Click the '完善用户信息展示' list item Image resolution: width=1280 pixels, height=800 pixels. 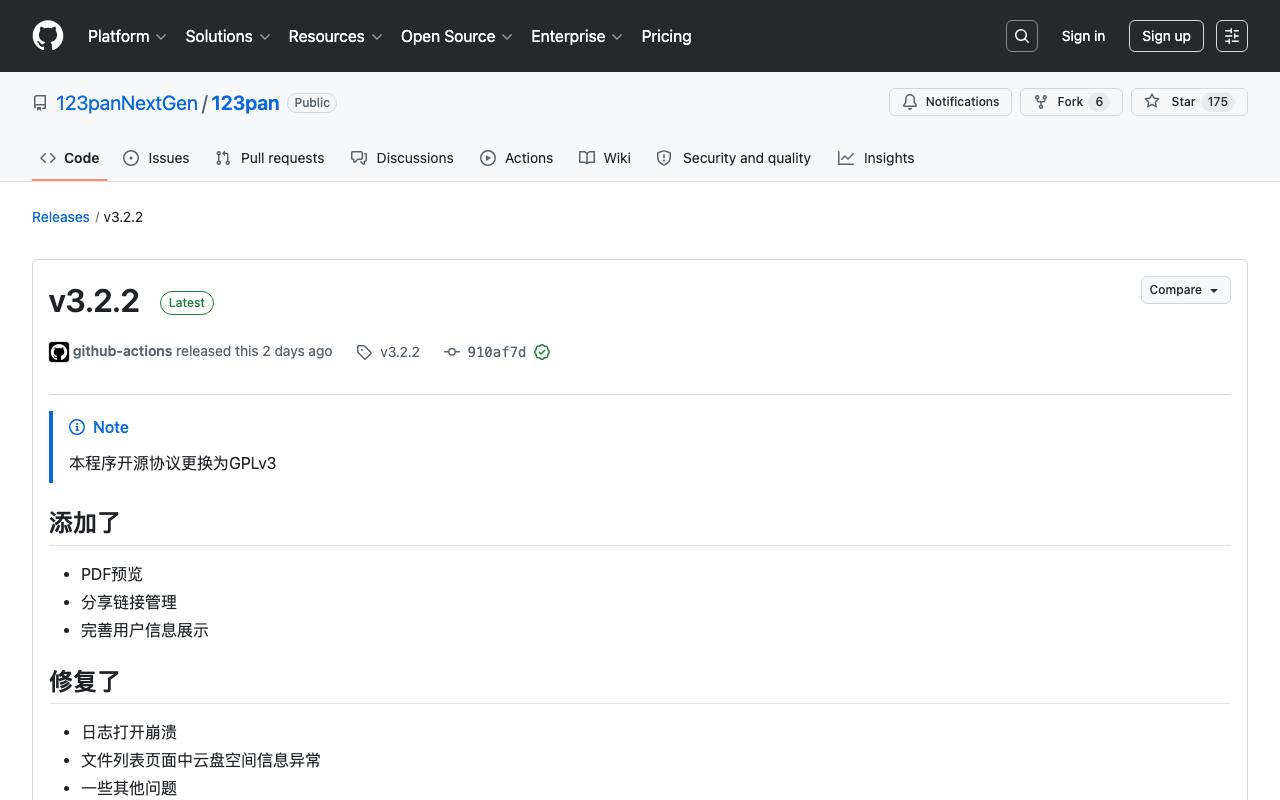pos(145,630)
